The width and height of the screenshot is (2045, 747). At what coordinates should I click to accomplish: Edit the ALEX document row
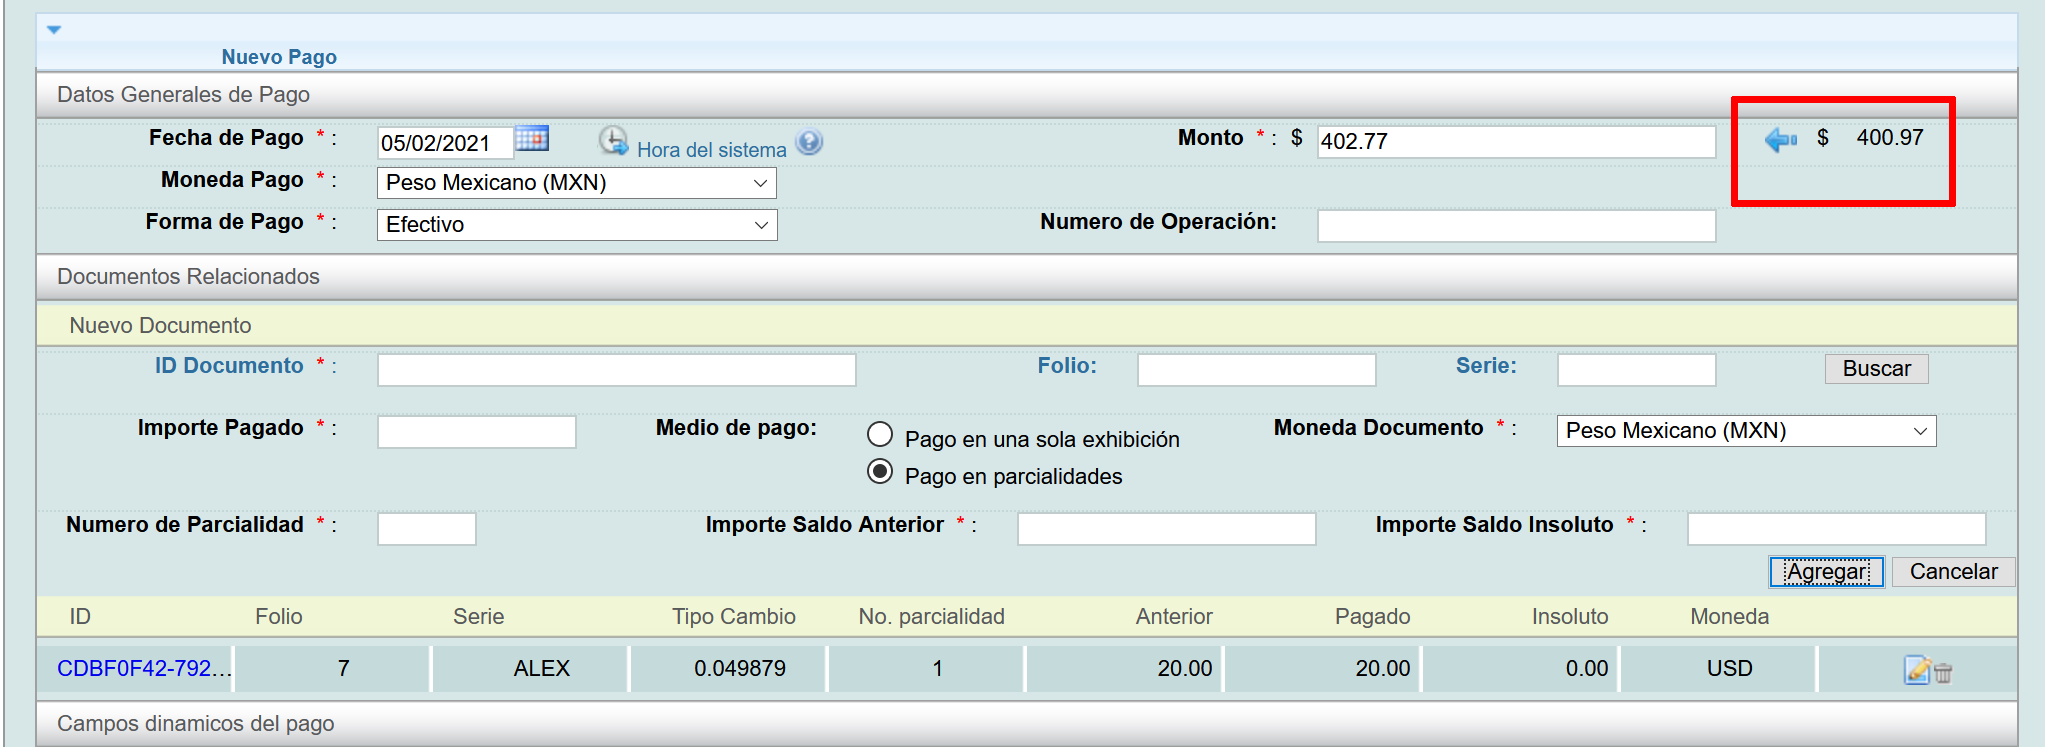coord(1916,670)
